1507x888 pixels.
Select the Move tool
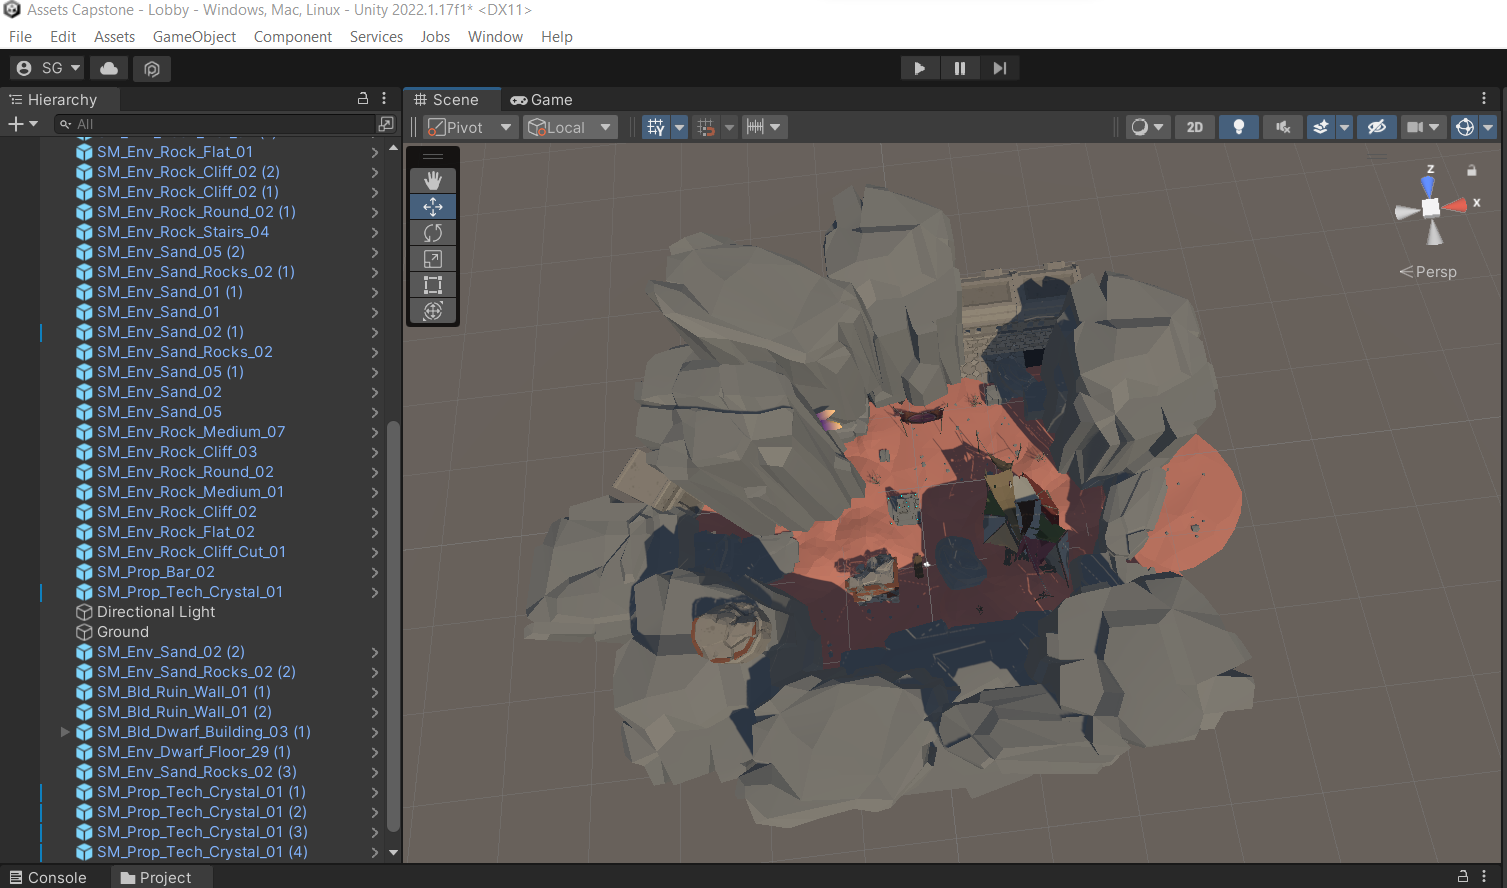[x=432, y=206]
